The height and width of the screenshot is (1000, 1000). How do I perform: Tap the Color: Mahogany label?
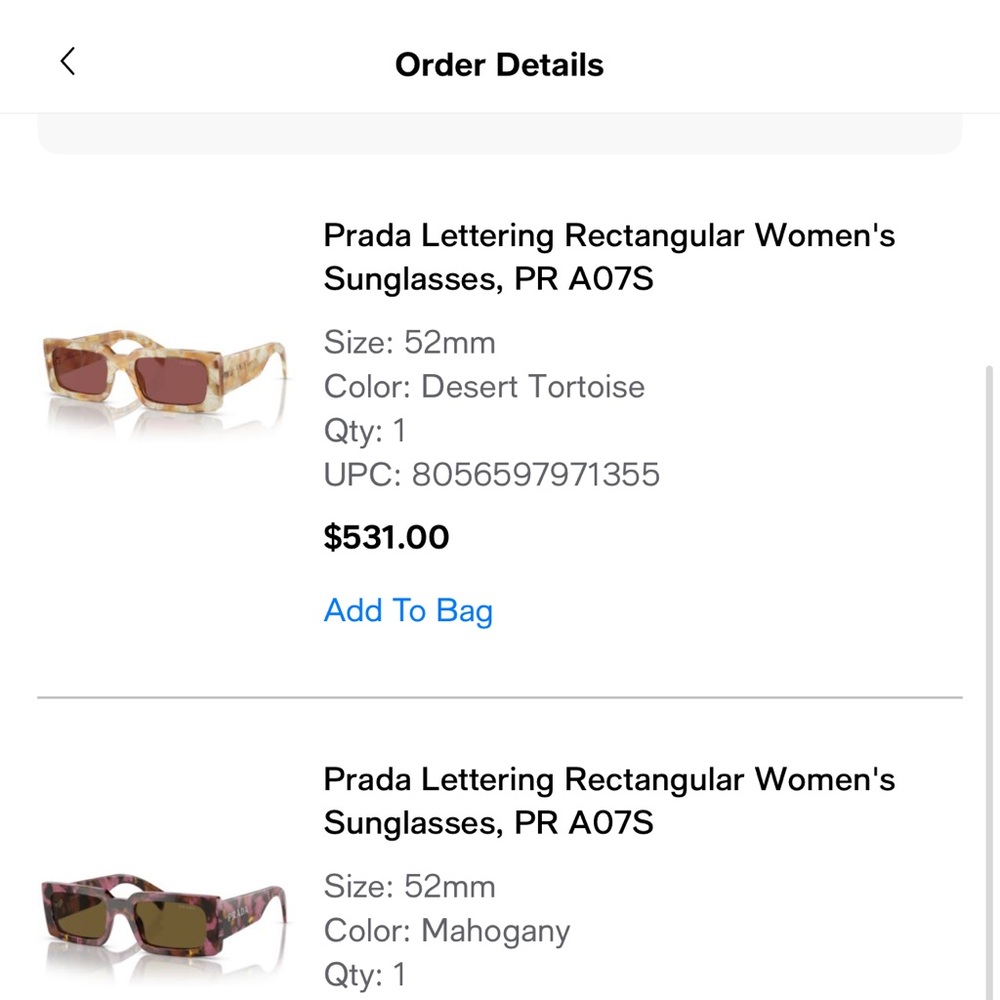pyautogui.click(x=447, y=931)
